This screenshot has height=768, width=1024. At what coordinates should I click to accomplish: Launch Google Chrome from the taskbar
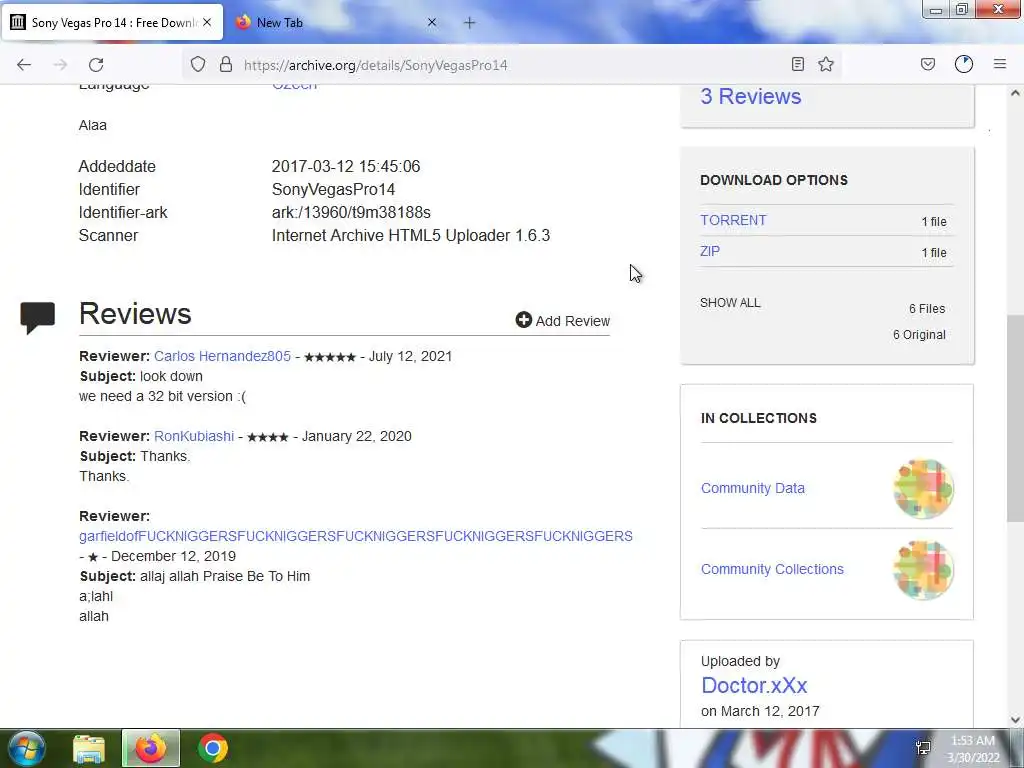212,748
